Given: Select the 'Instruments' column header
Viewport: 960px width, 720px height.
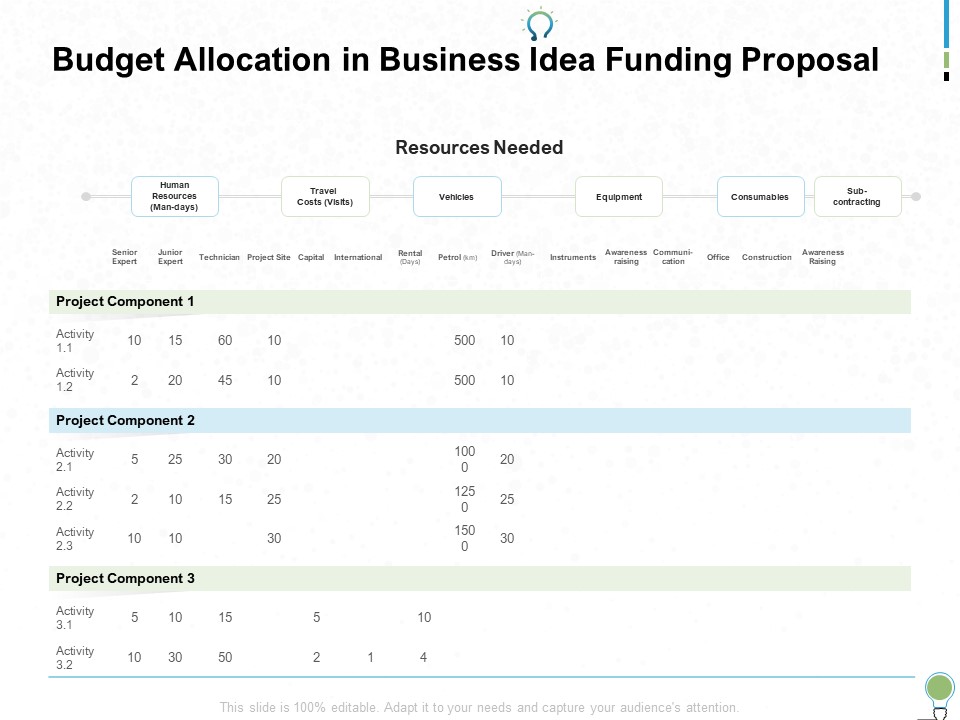Looking at the screenshot, I should pos(572,257).
